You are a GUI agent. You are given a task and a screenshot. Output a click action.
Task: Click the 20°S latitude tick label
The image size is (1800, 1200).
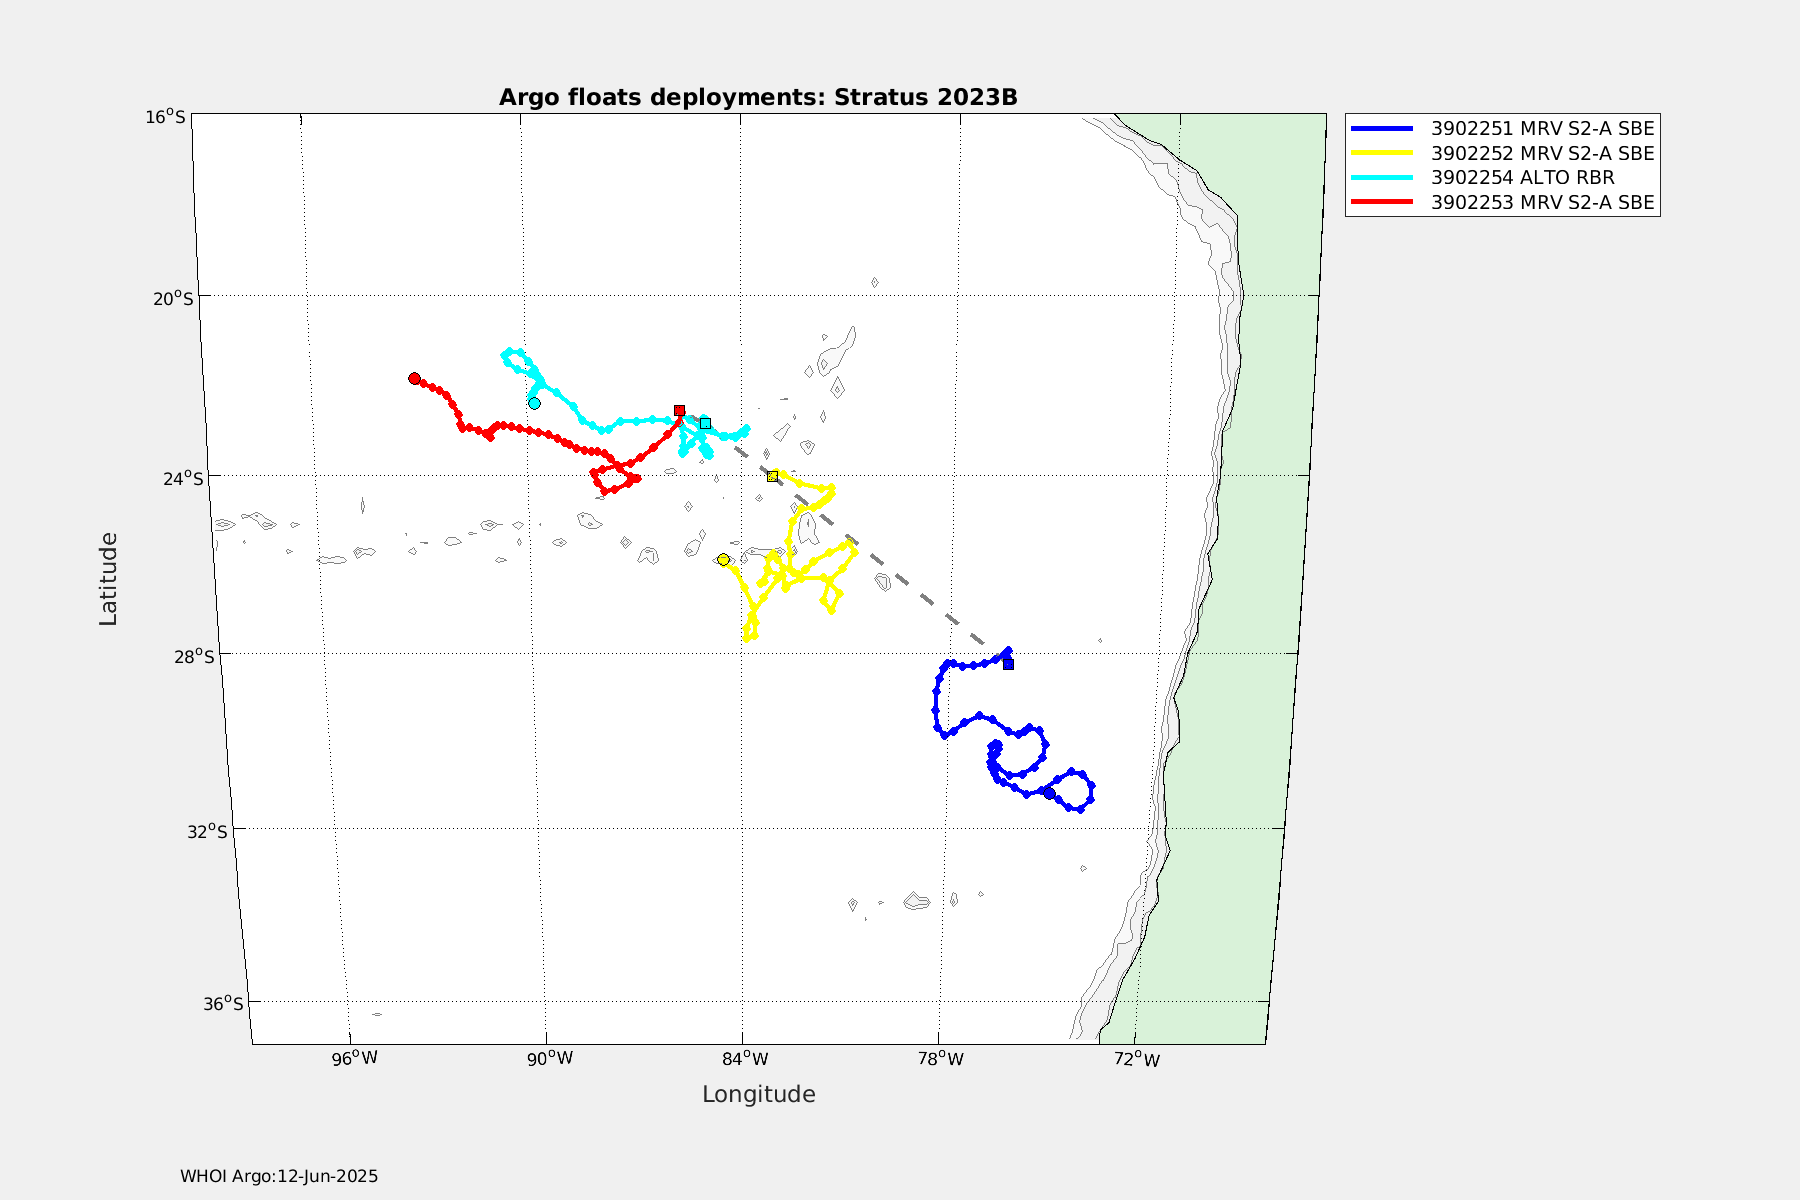172,298
